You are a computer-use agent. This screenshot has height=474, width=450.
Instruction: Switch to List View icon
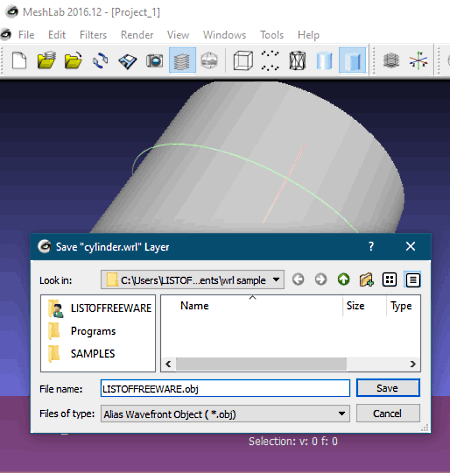click(x=389, y=280)
